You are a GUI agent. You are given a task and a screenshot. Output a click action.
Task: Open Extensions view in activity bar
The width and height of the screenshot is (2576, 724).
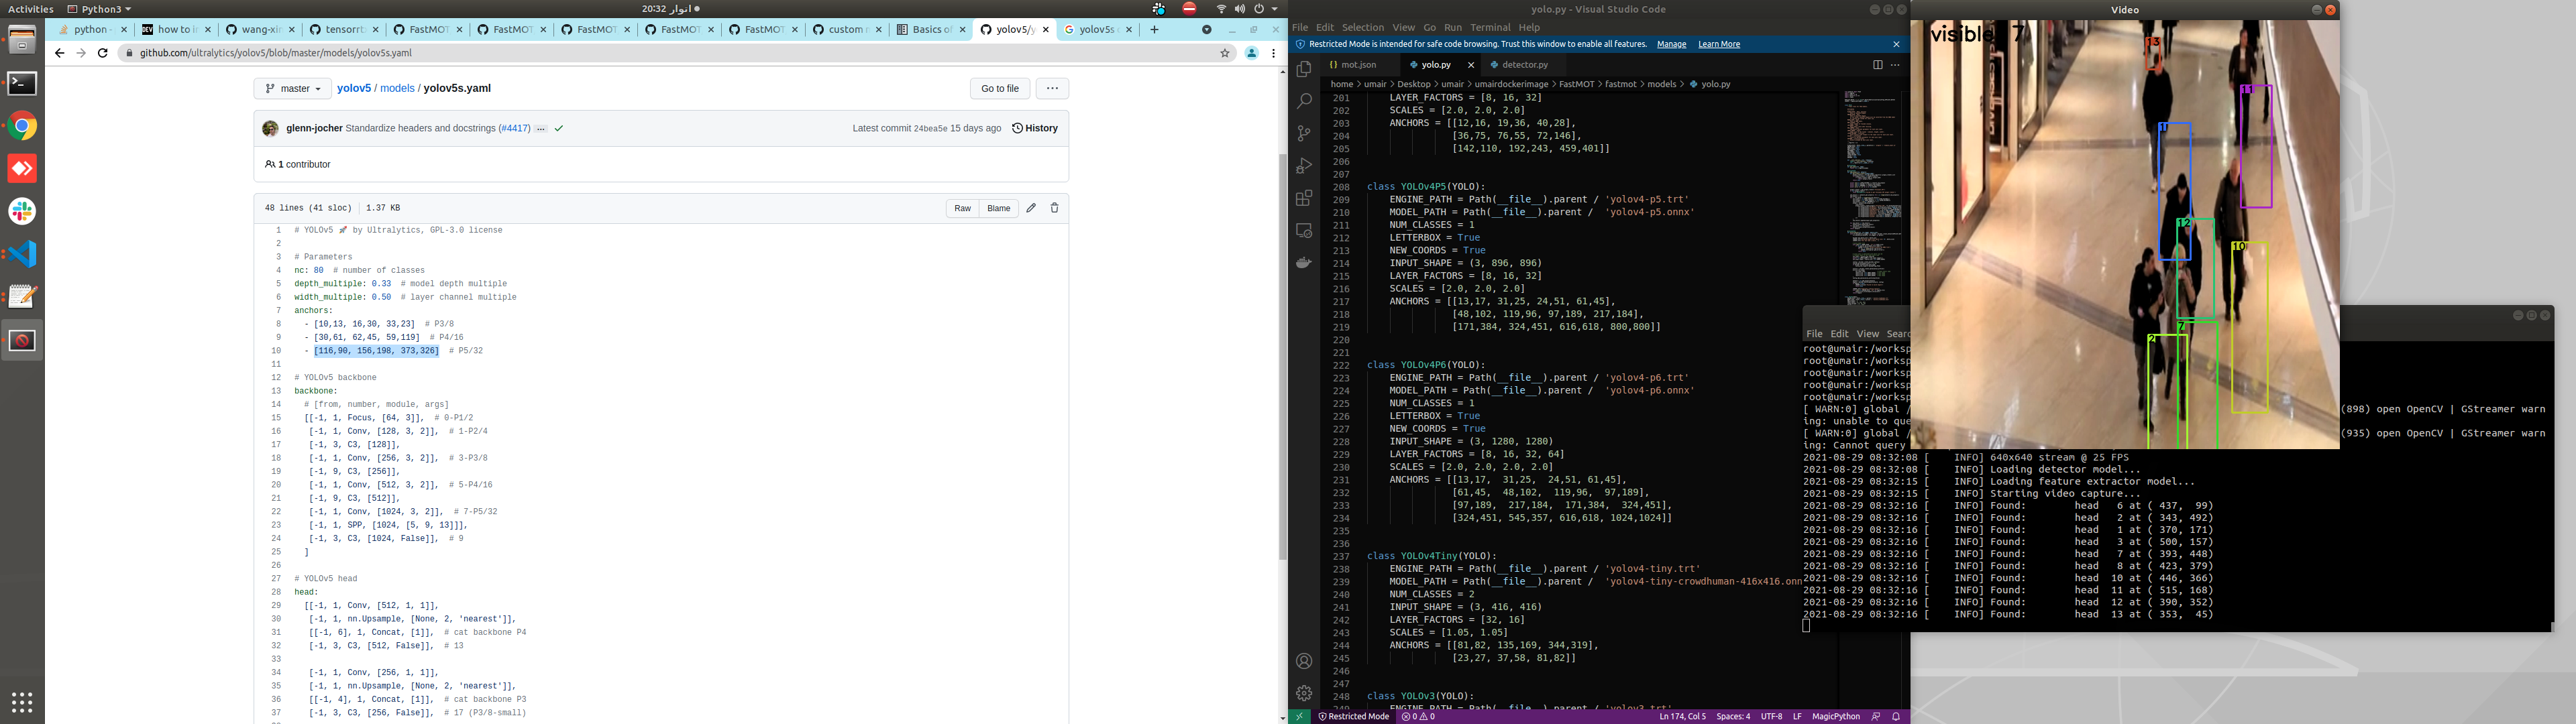[x=1304, y=198]
